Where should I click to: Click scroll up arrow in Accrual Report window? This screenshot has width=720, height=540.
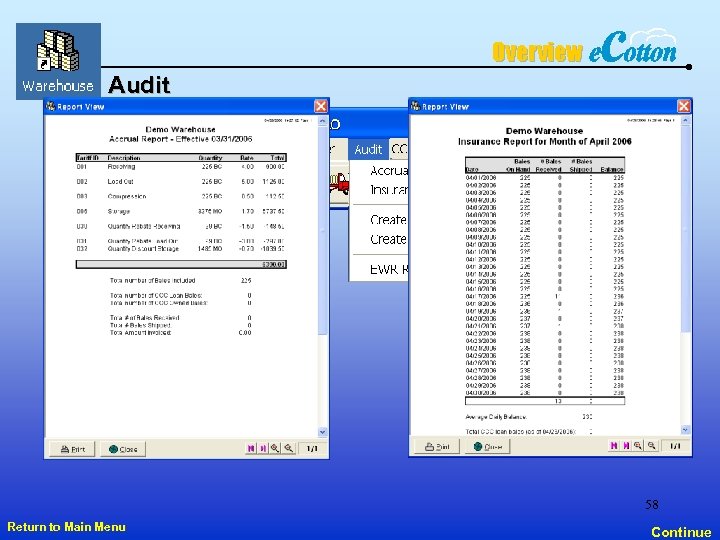click(x=322, y=121)
